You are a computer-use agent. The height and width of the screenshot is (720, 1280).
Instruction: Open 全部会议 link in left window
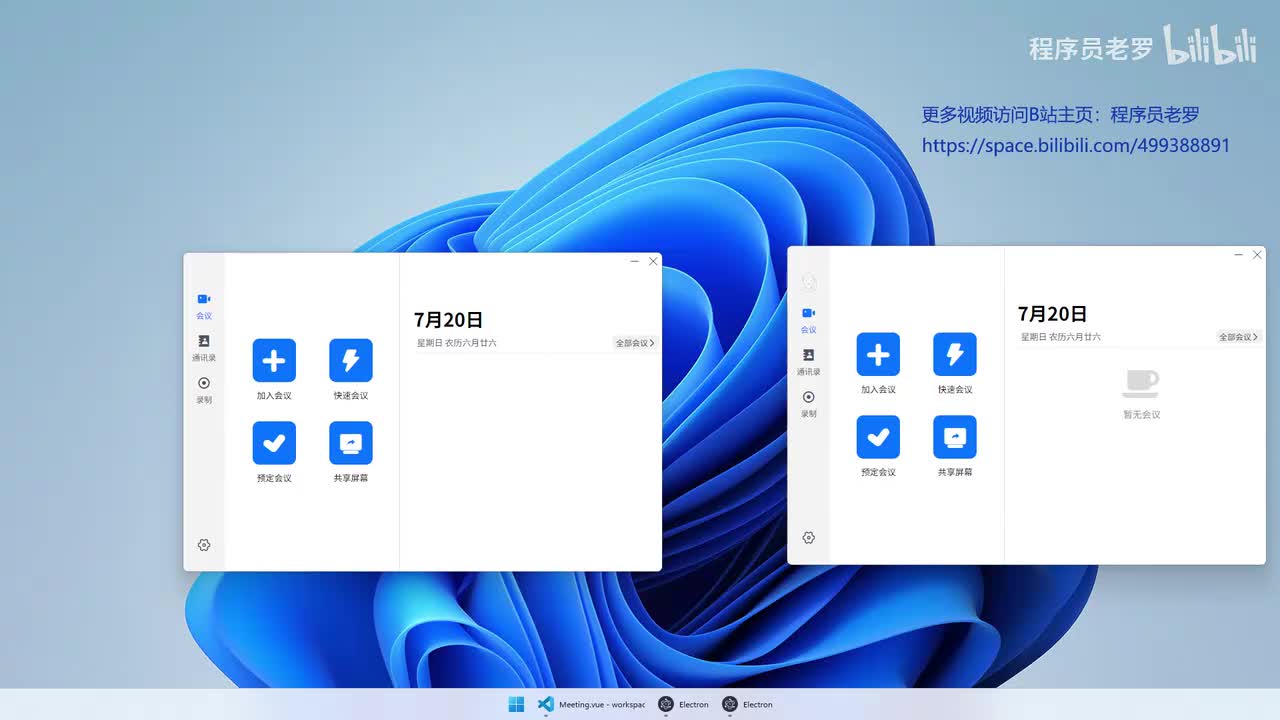[635, 343]
